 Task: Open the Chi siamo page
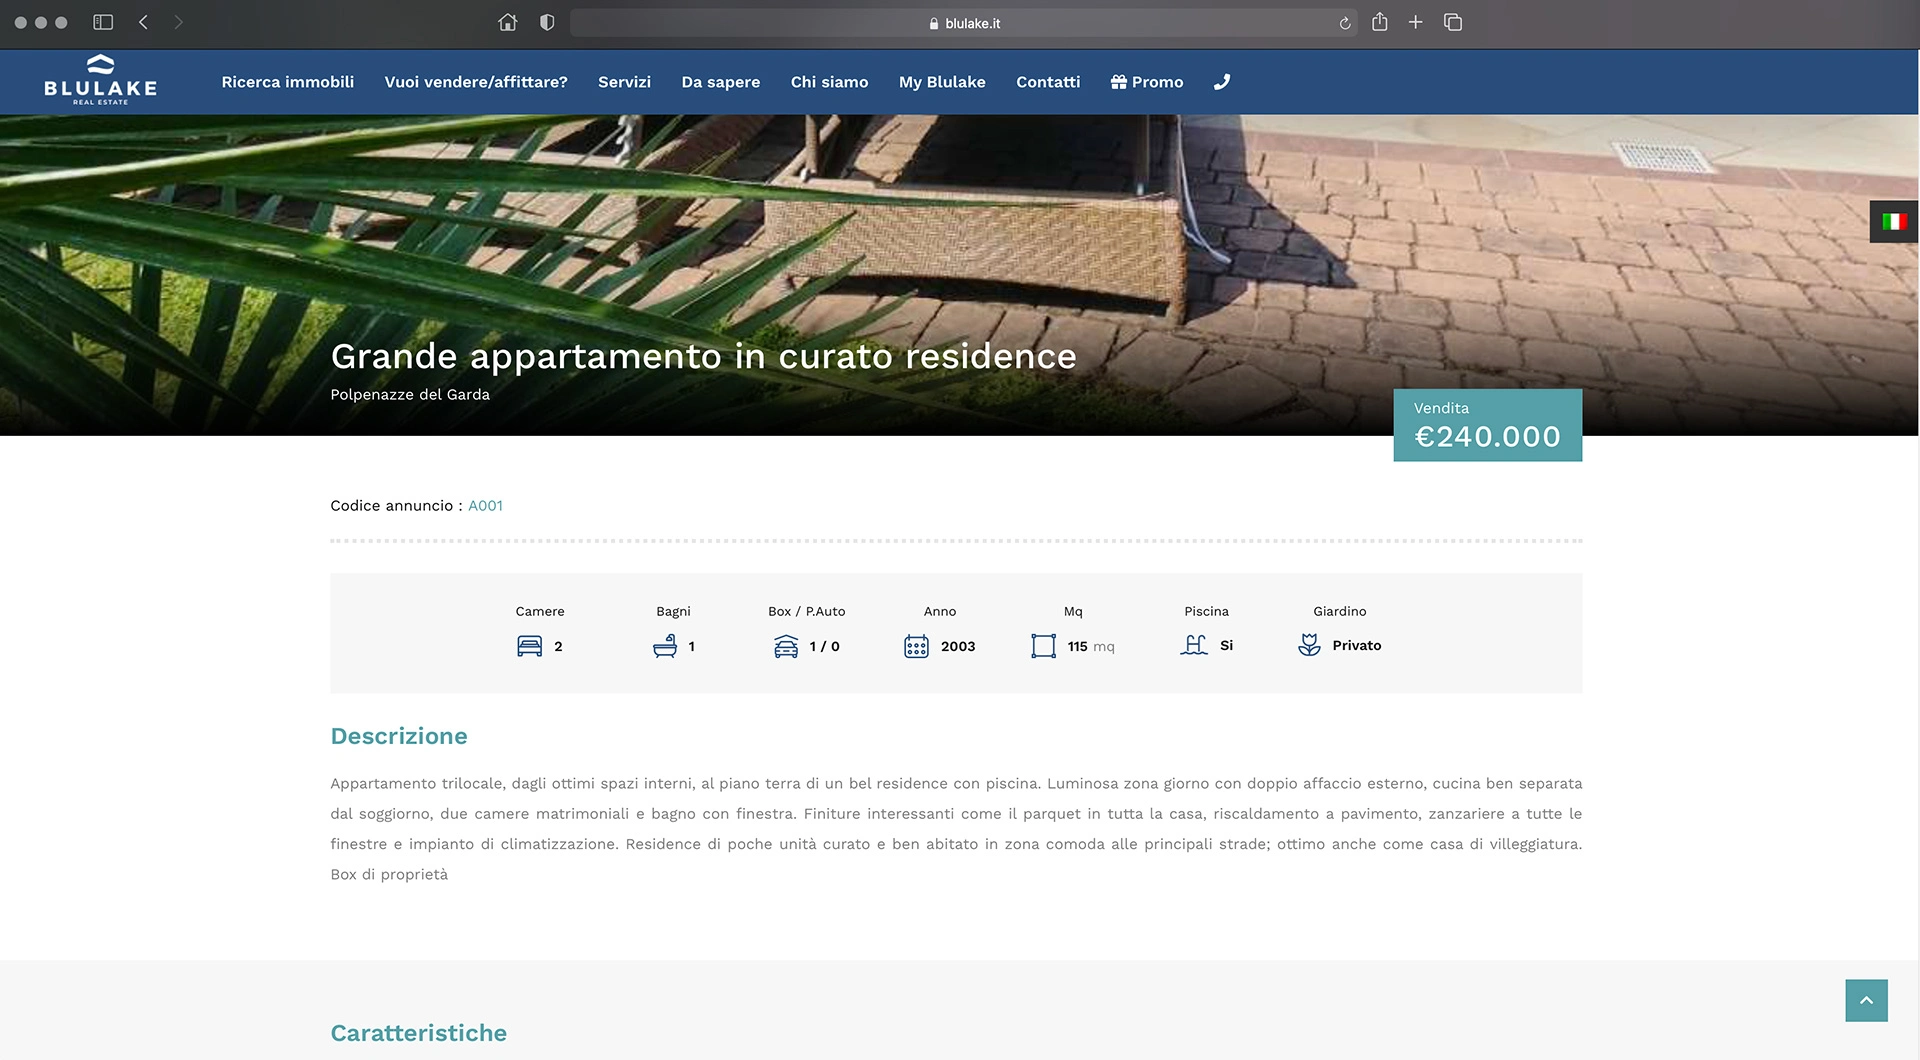click(829, 82)
